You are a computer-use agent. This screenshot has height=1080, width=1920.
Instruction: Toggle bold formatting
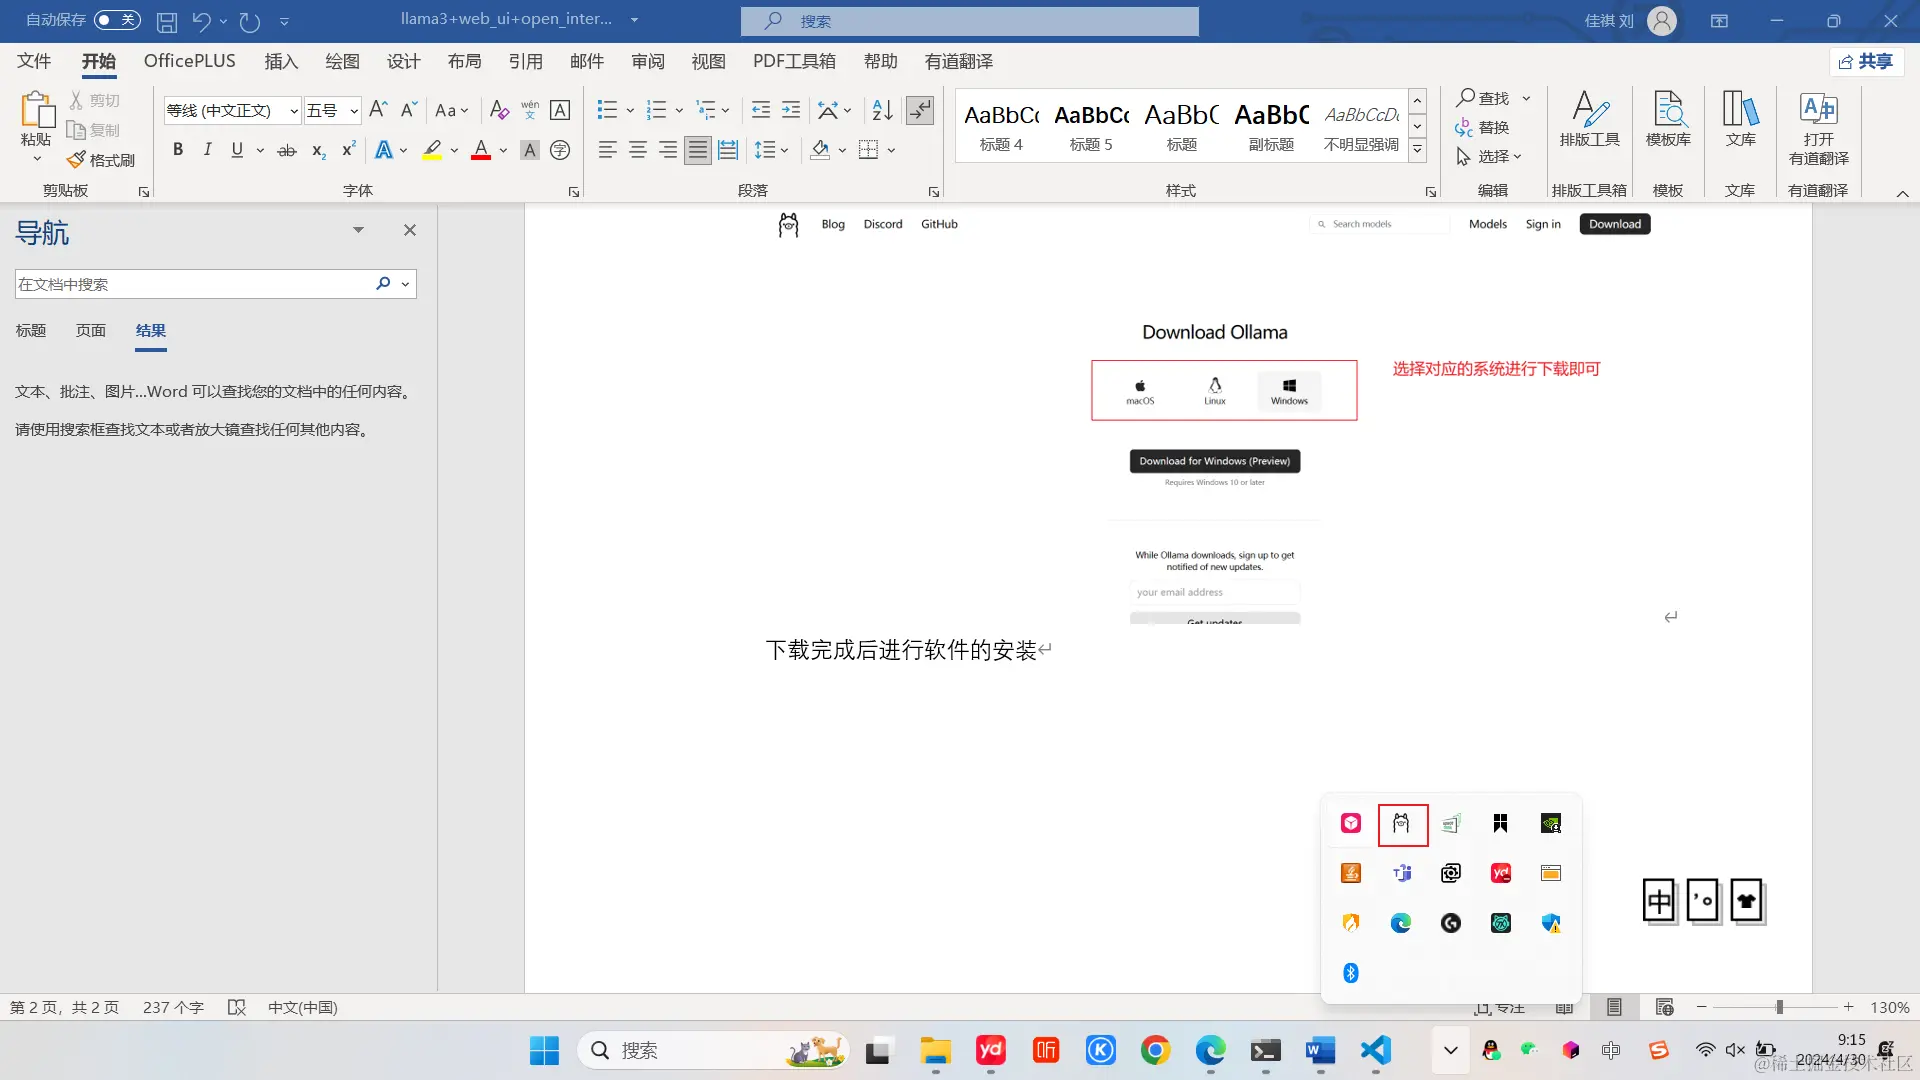[x=178, y=150]
